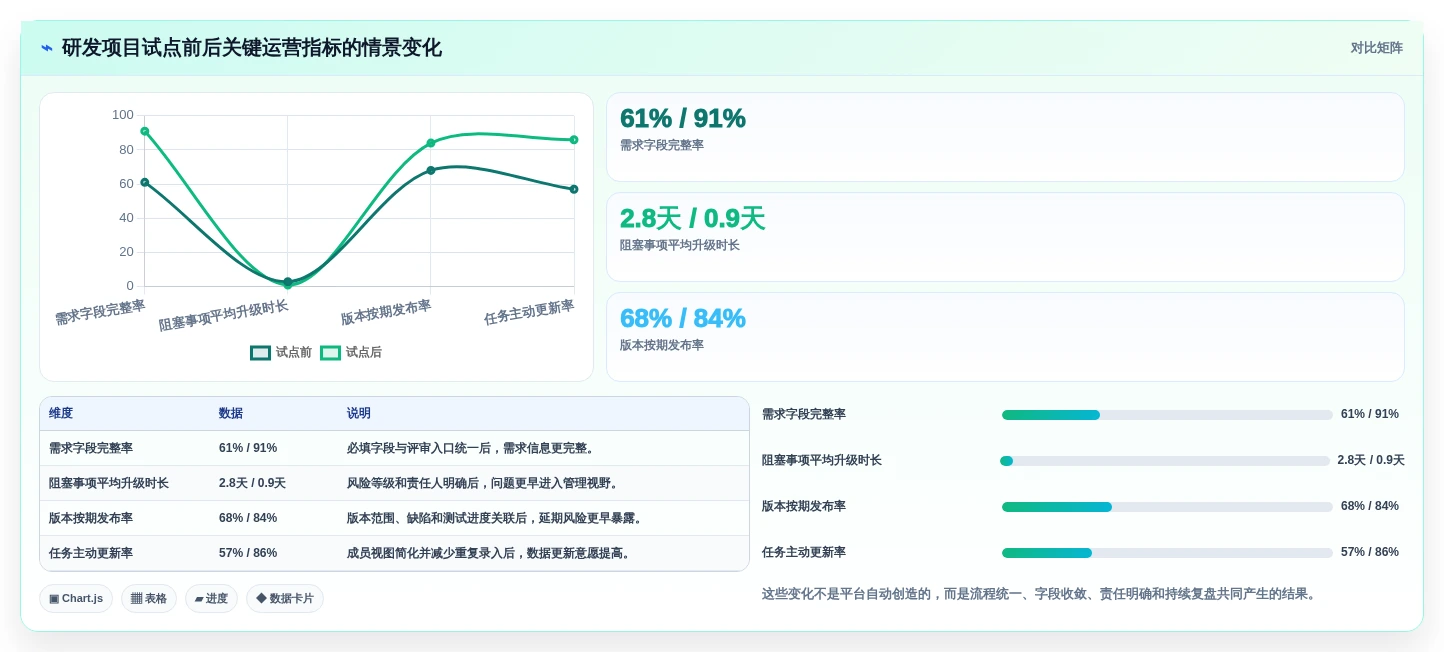Click the chart x-axis label 需求字段完整率
The image size is (1444, 652).
click(100, 312)
